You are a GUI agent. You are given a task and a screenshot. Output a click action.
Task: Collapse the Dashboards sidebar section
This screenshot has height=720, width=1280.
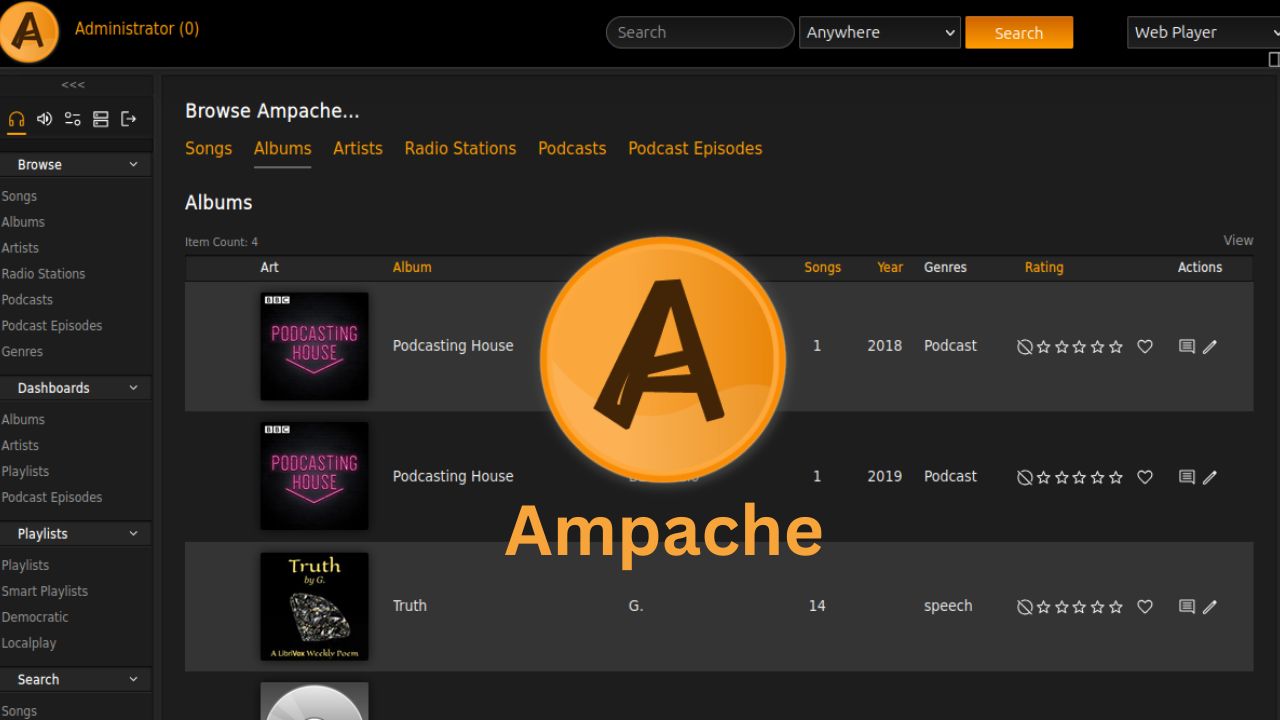(x=76, y=387)
